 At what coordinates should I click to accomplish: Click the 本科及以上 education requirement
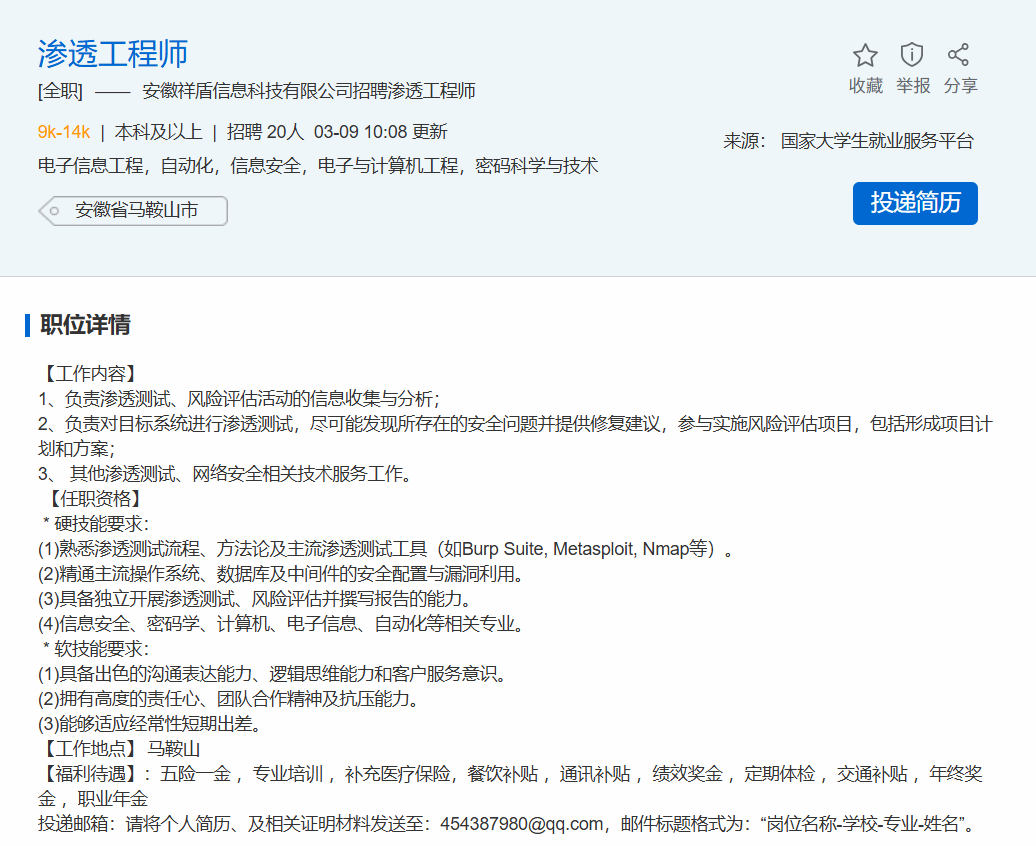point(158,132)
